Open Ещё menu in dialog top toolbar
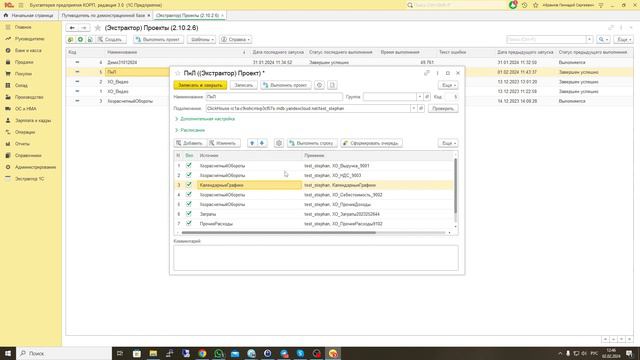 tap(448, 85)
